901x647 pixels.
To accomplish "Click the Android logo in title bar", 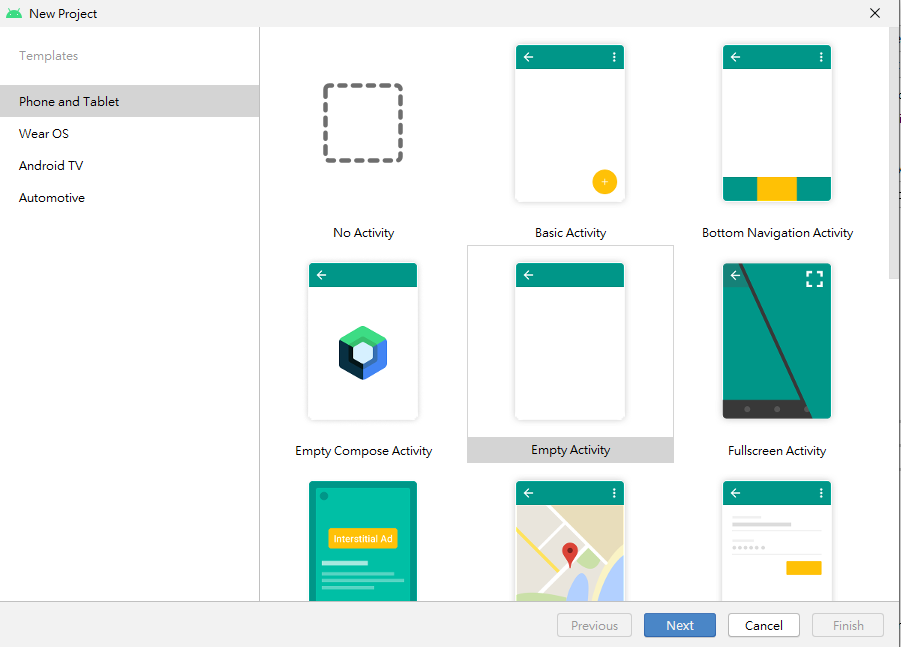I will (14, 13).
